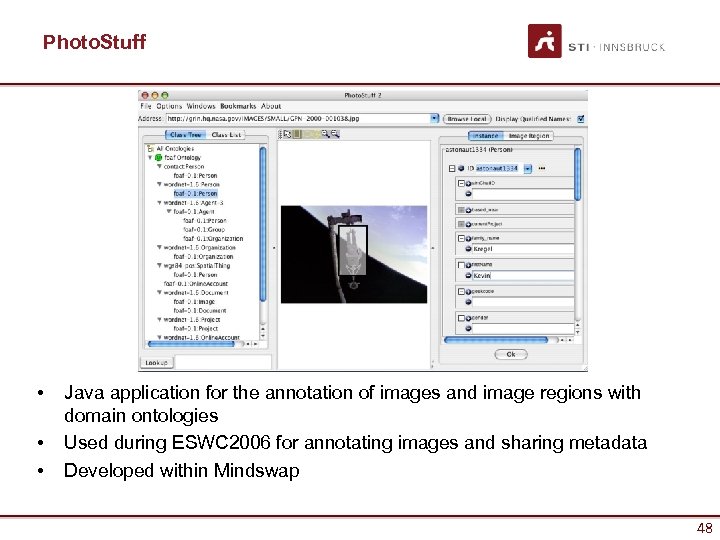Toggle the based_near property checkbox
The image size is (720, 540).
[461, 210]
